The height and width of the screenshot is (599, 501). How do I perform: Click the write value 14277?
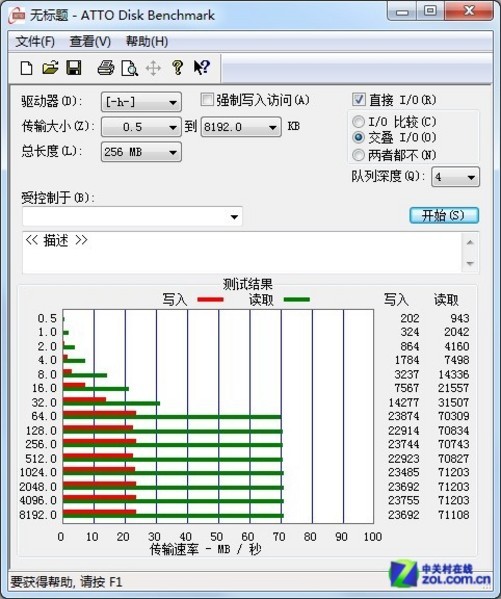tap(404, 402)
